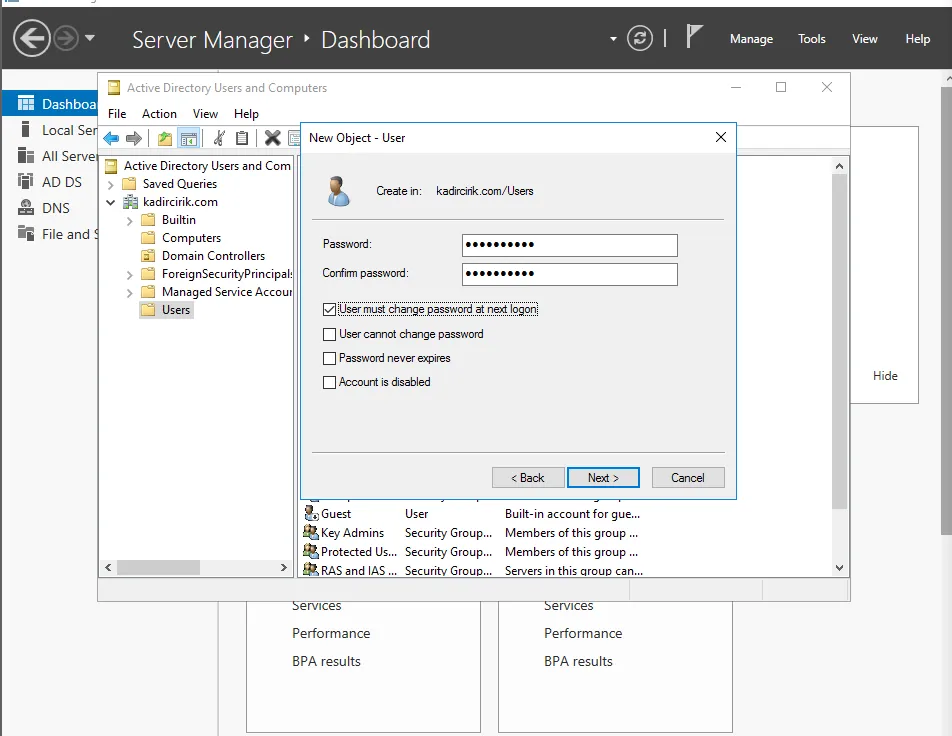Open the navigation history dropdown arrow

pos(90,38)
